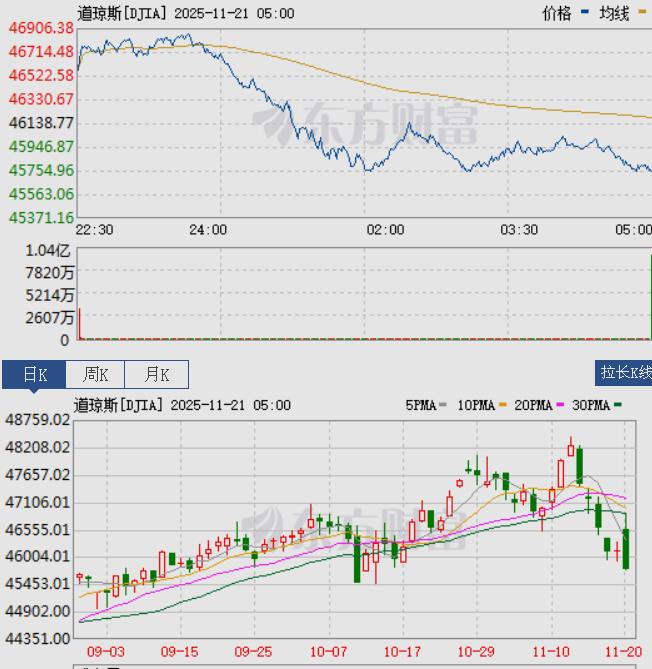Click the blue 价格 legend marker

(585, 12)
